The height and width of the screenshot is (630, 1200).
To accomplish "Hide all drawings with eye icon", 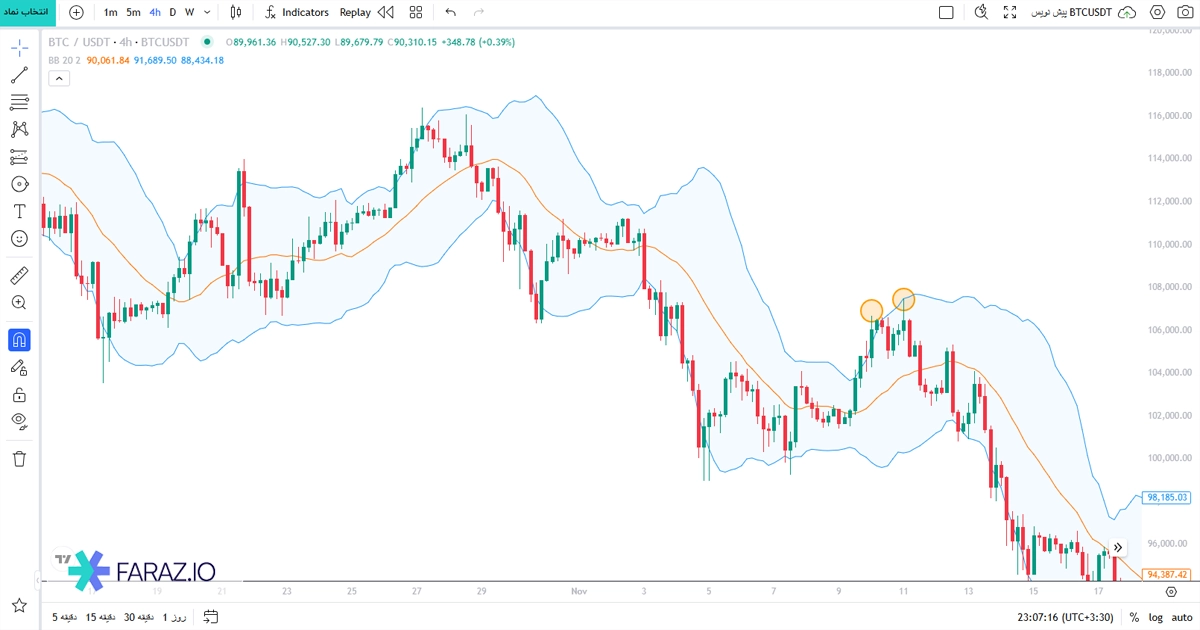I will click(19, 421).
